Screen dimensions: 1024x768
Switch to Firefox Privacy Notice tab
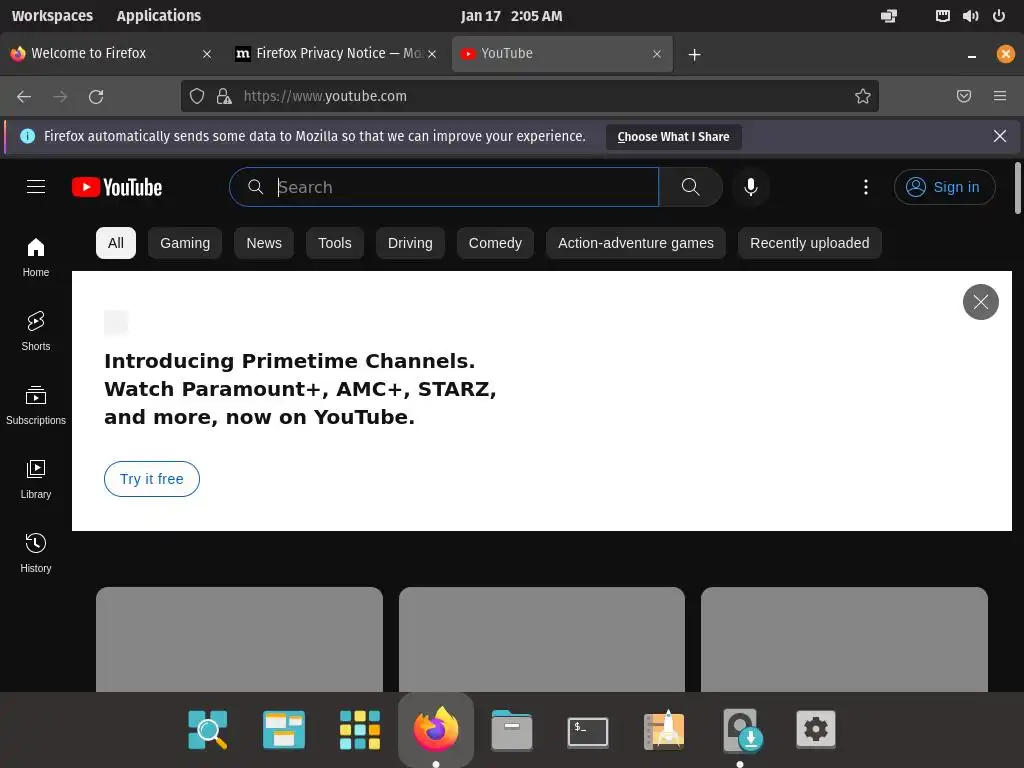point(336,54)
